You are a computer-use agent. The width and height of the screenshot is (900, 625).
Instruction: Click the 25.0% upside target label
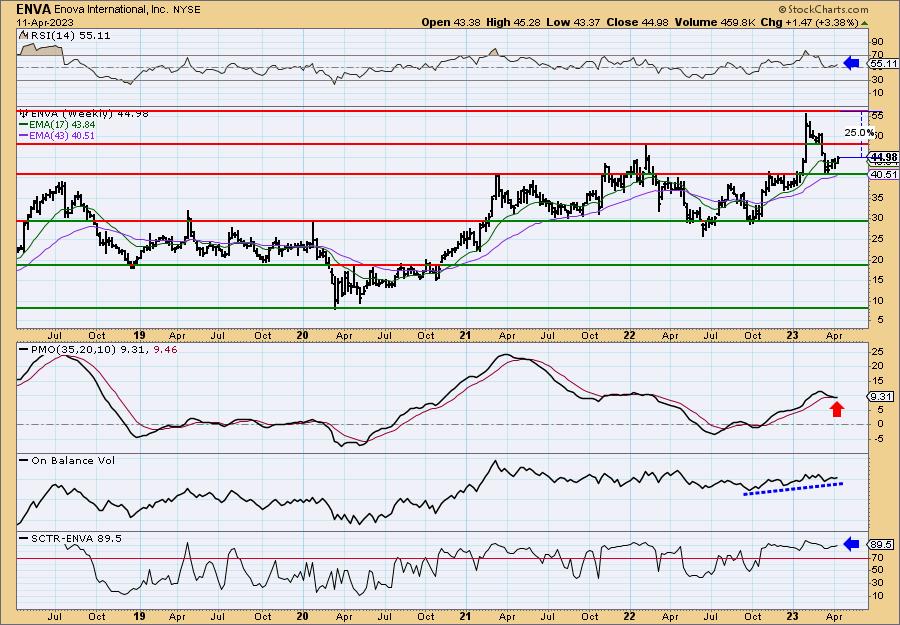click(859, 133)
